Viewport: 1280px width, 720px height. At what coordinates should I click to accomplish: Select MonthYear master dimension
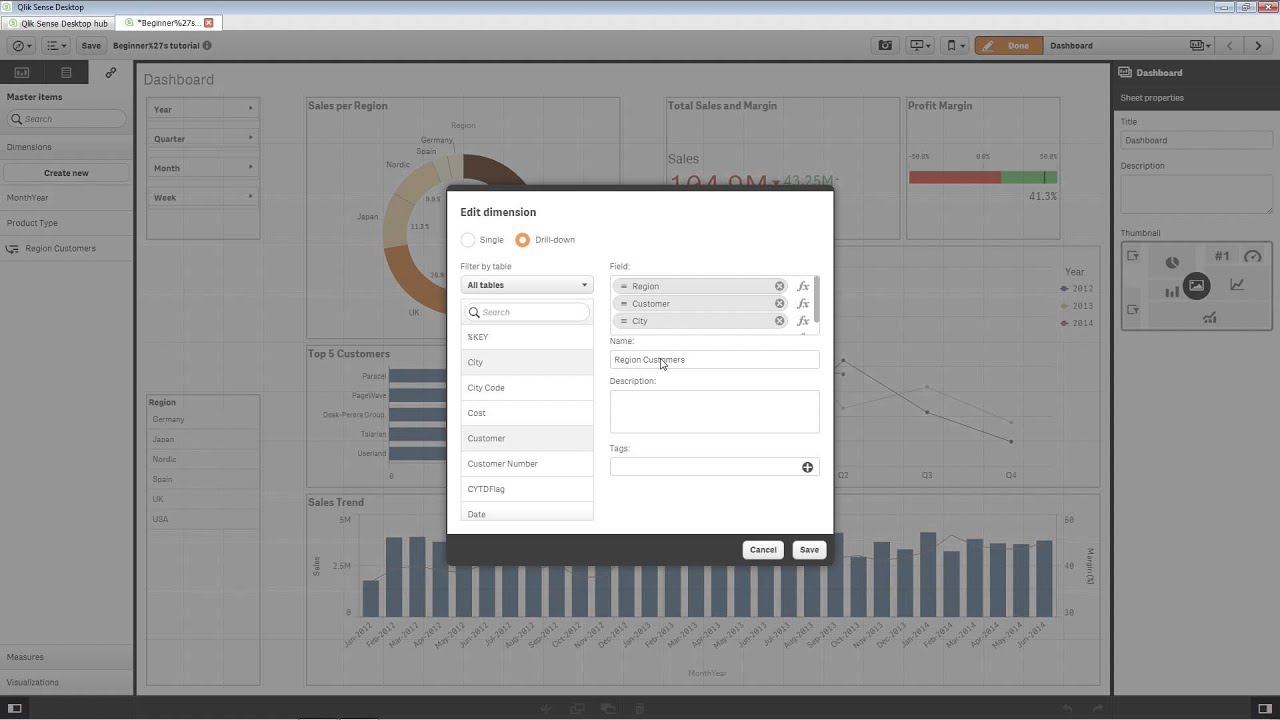[66, 198]
